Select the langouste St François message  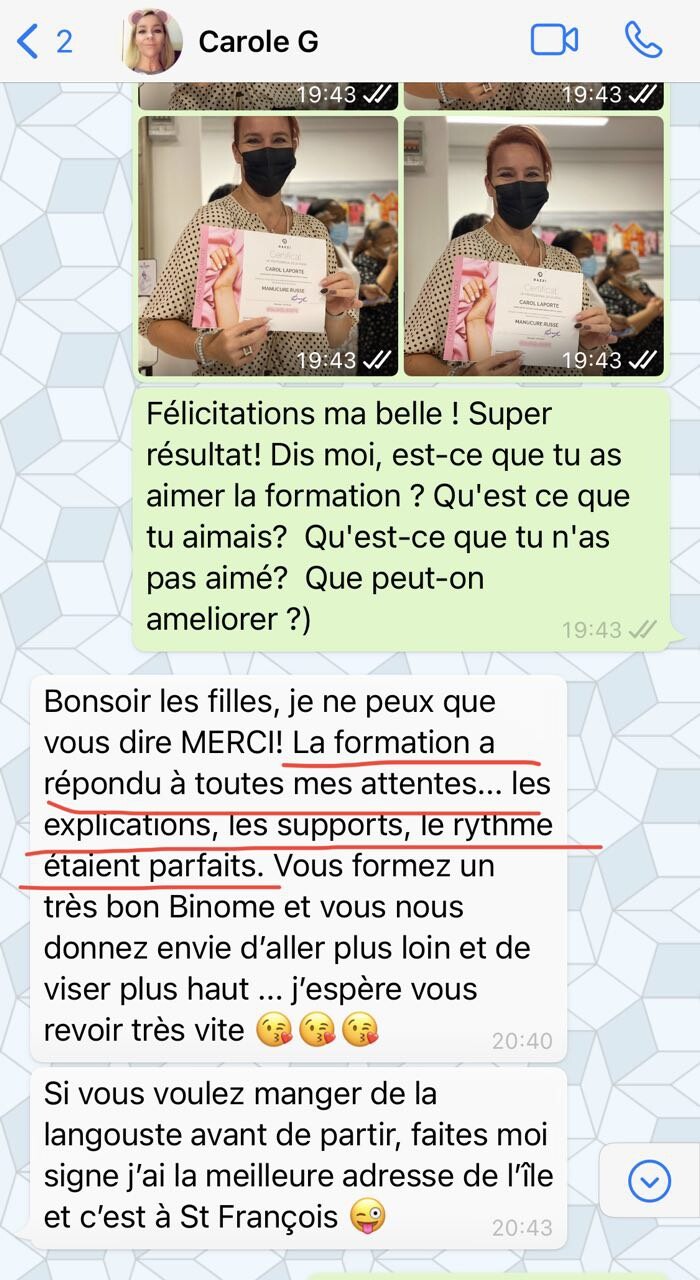298,1157
